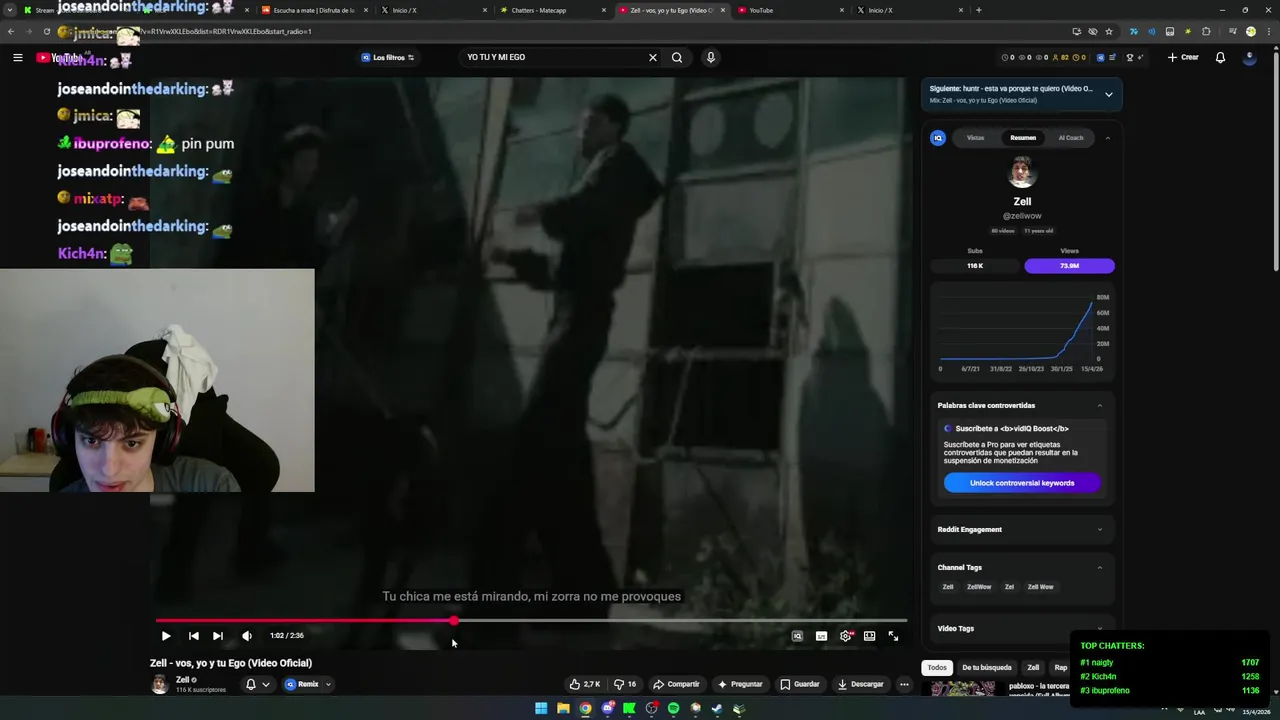
Task: Clear the YouTube search box text
Action: click(653, 57)
